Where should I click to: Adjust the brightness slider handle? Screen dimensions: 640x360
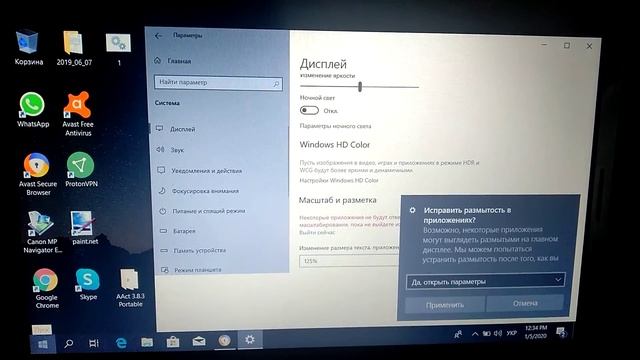(360, 87)
